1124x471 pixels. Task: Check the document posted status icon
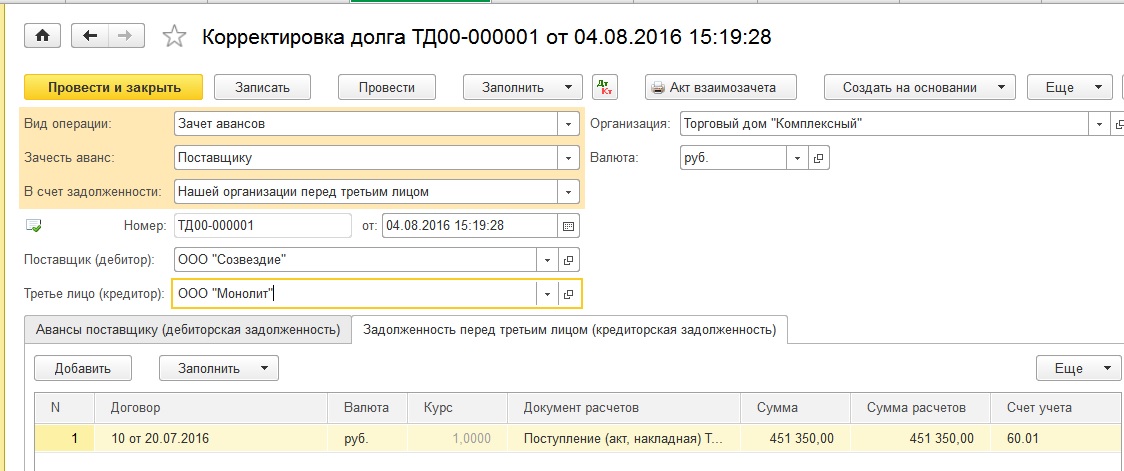[33, 226]
